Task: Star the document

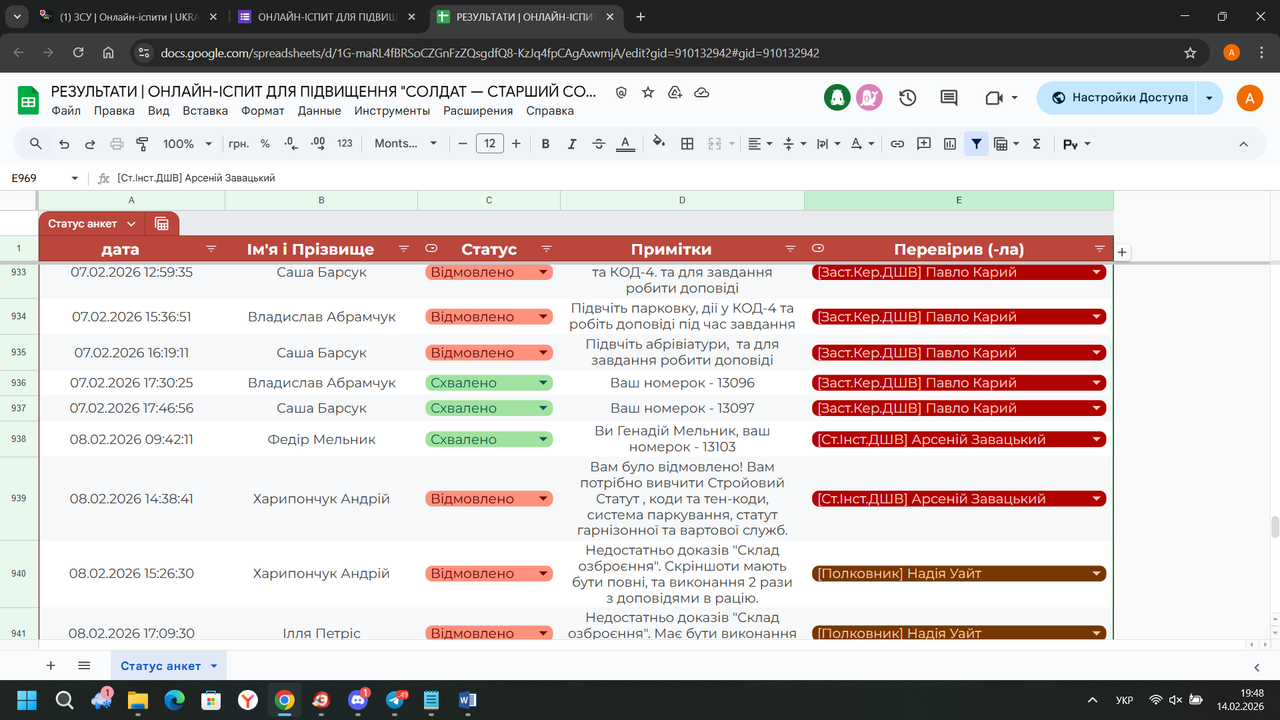Action: click(648, 92)
